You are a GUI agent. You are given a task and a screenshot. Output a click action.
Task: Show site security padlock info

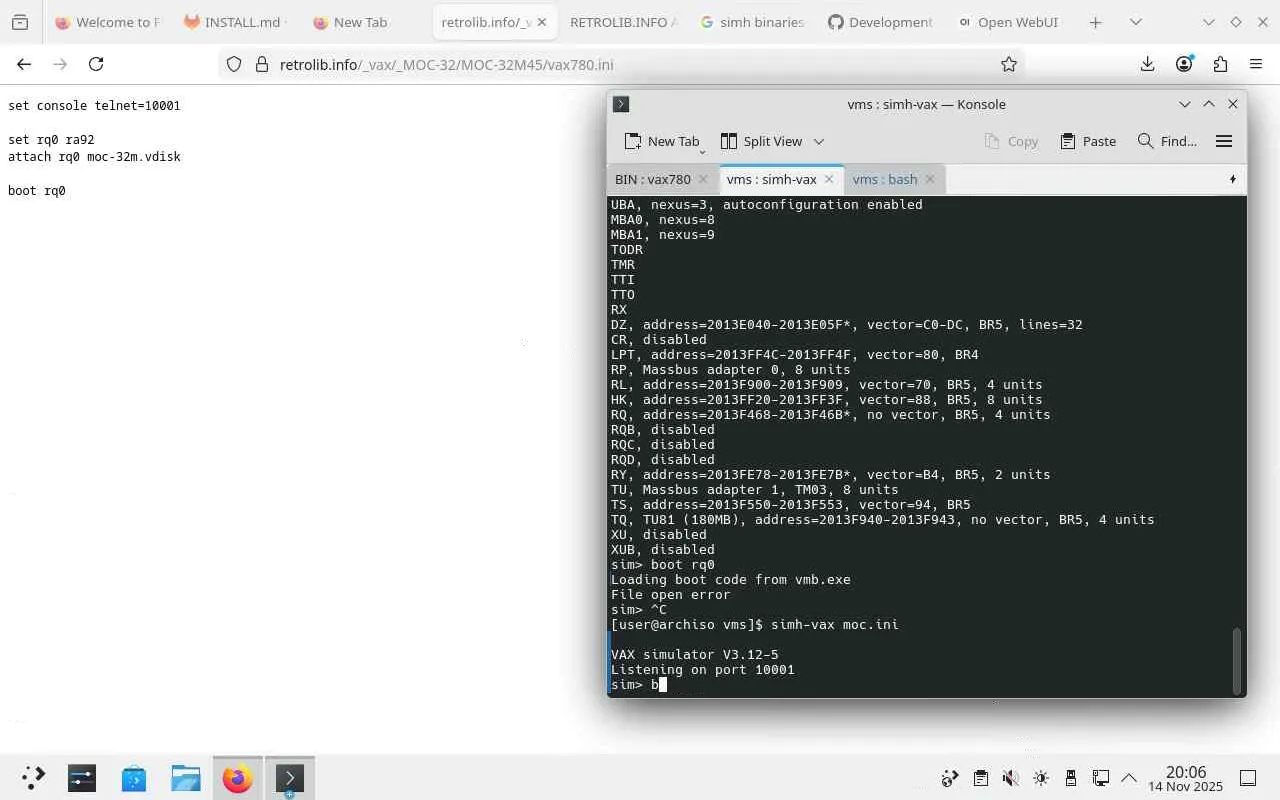262,64
